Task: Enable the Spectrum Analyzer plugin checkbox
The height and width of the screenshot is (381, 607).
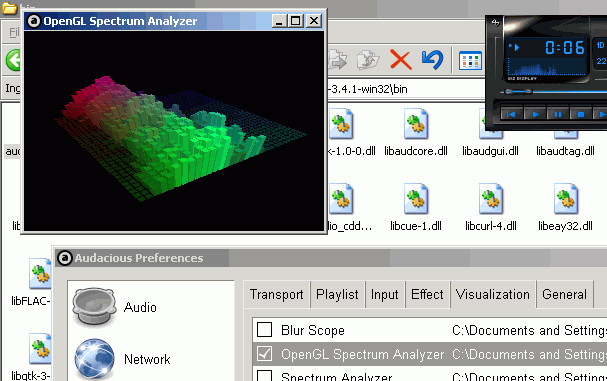Action: pos(264,376)
